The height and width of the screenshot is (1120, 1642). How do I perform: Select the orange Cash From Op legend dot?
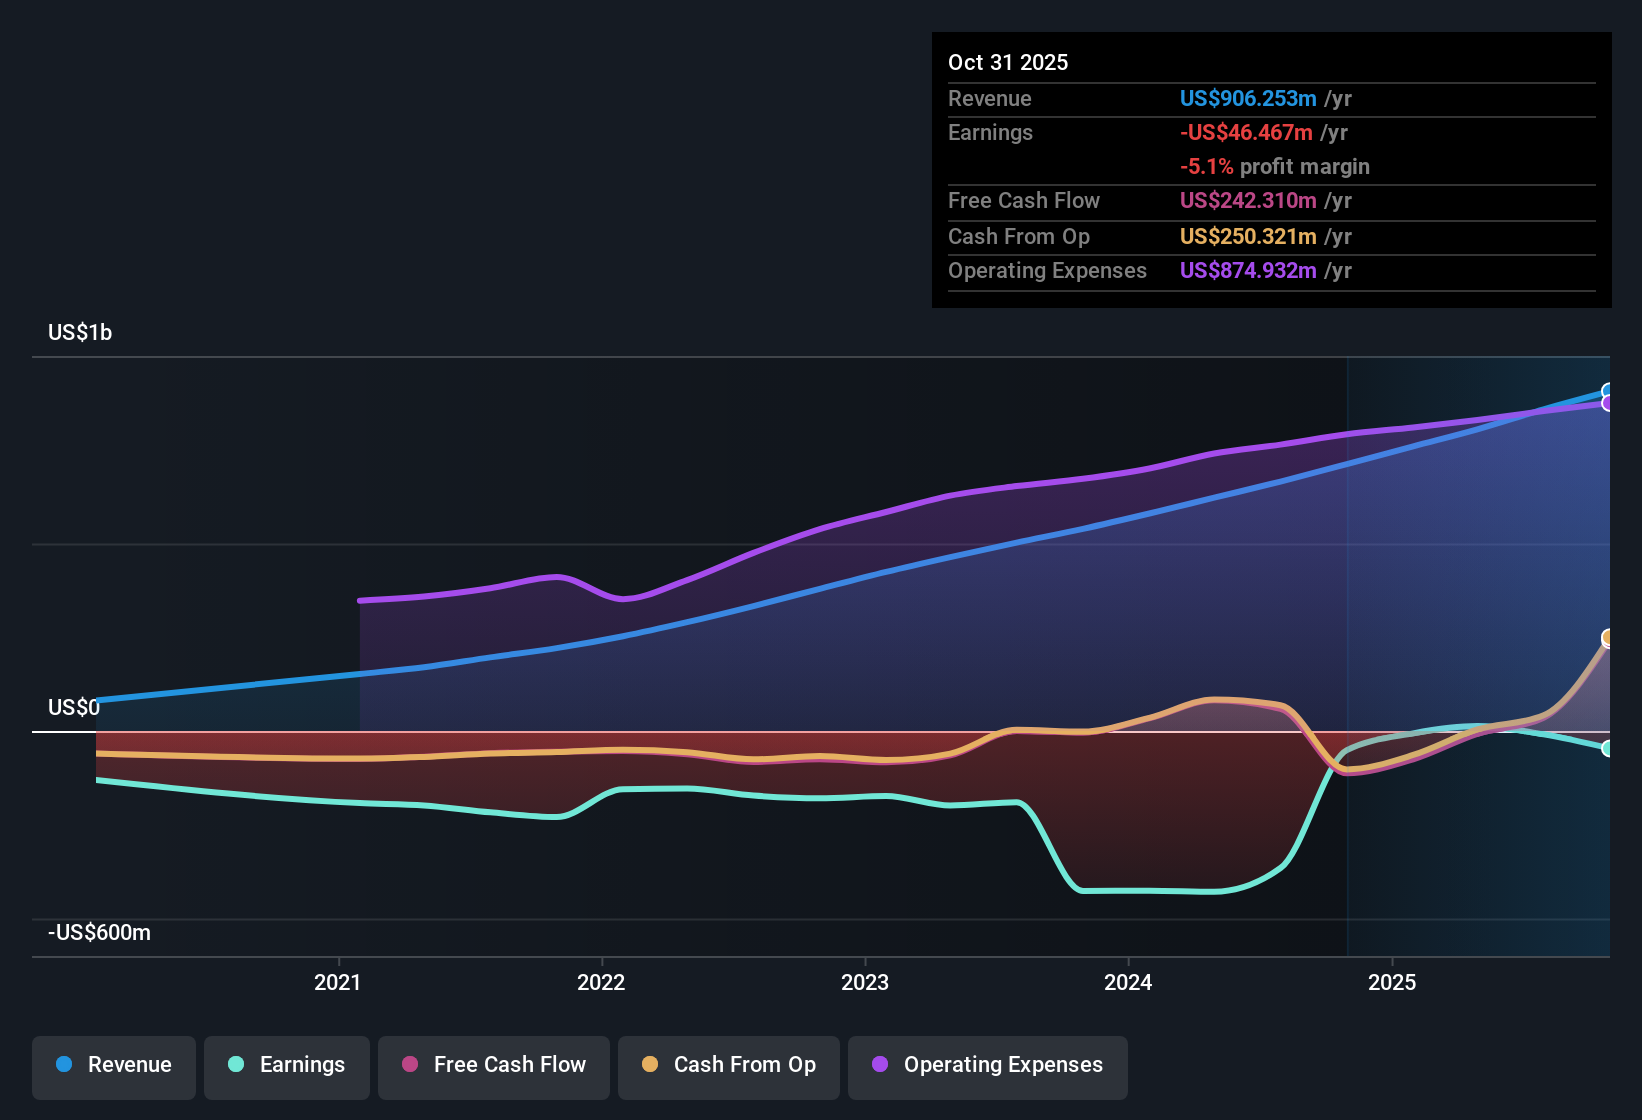tap(650, 1065)
